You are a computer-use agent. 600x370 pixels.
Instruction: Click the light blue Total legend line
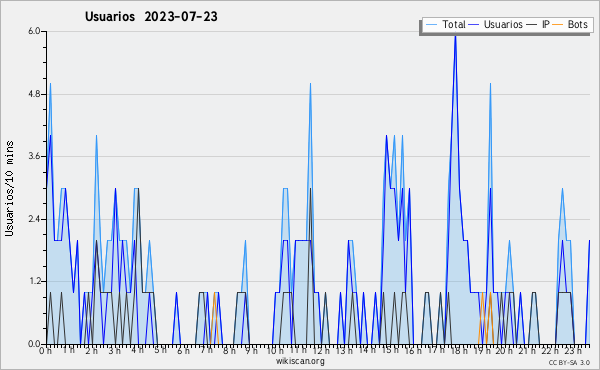pos(431,24)
